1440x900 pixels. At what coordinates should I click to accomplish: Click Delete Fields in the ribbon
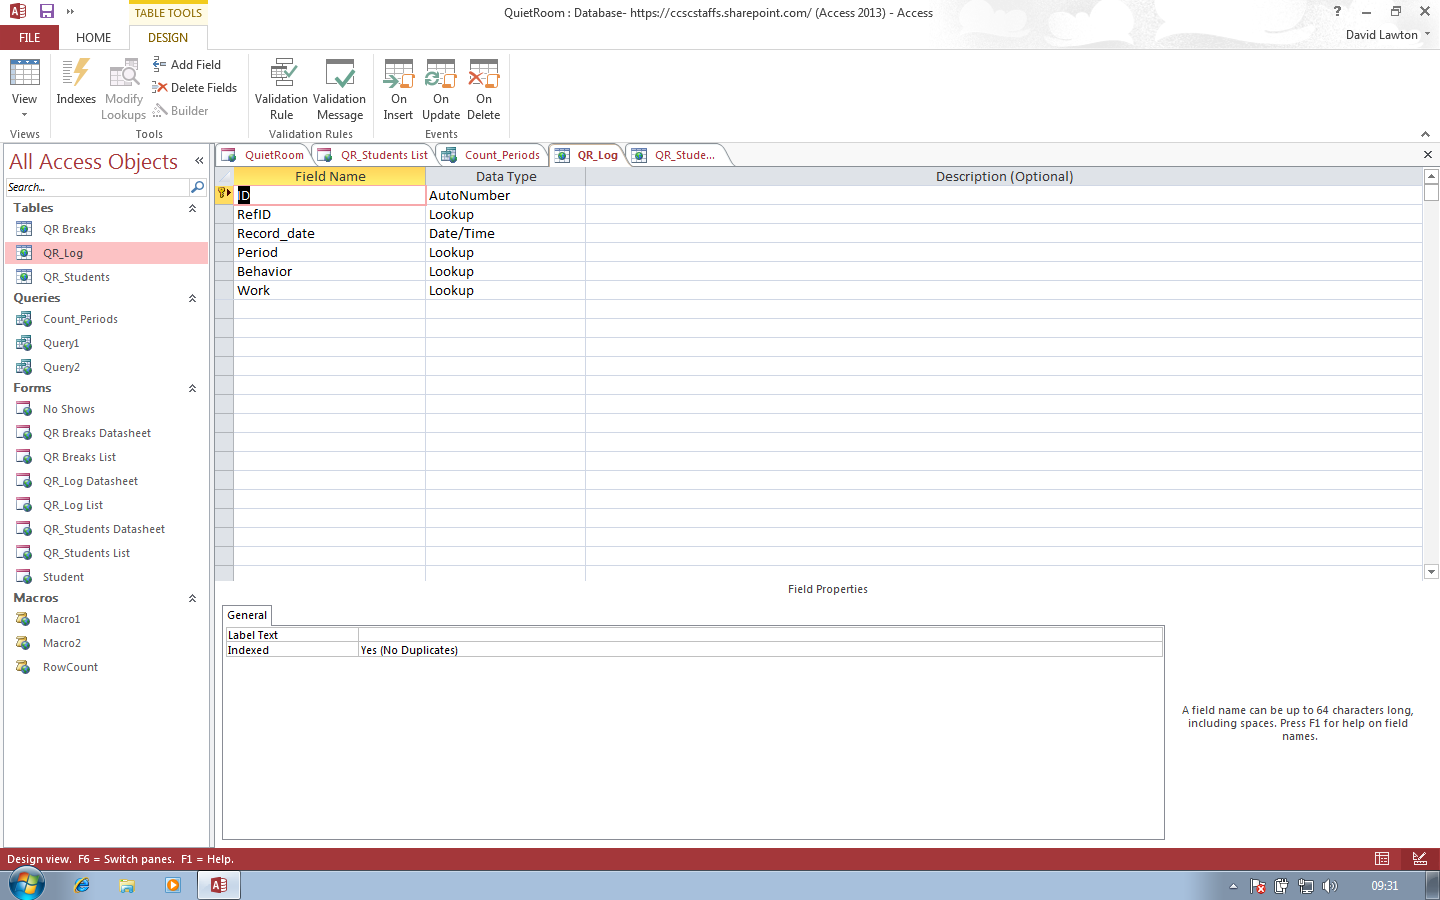tap(195, 88)
